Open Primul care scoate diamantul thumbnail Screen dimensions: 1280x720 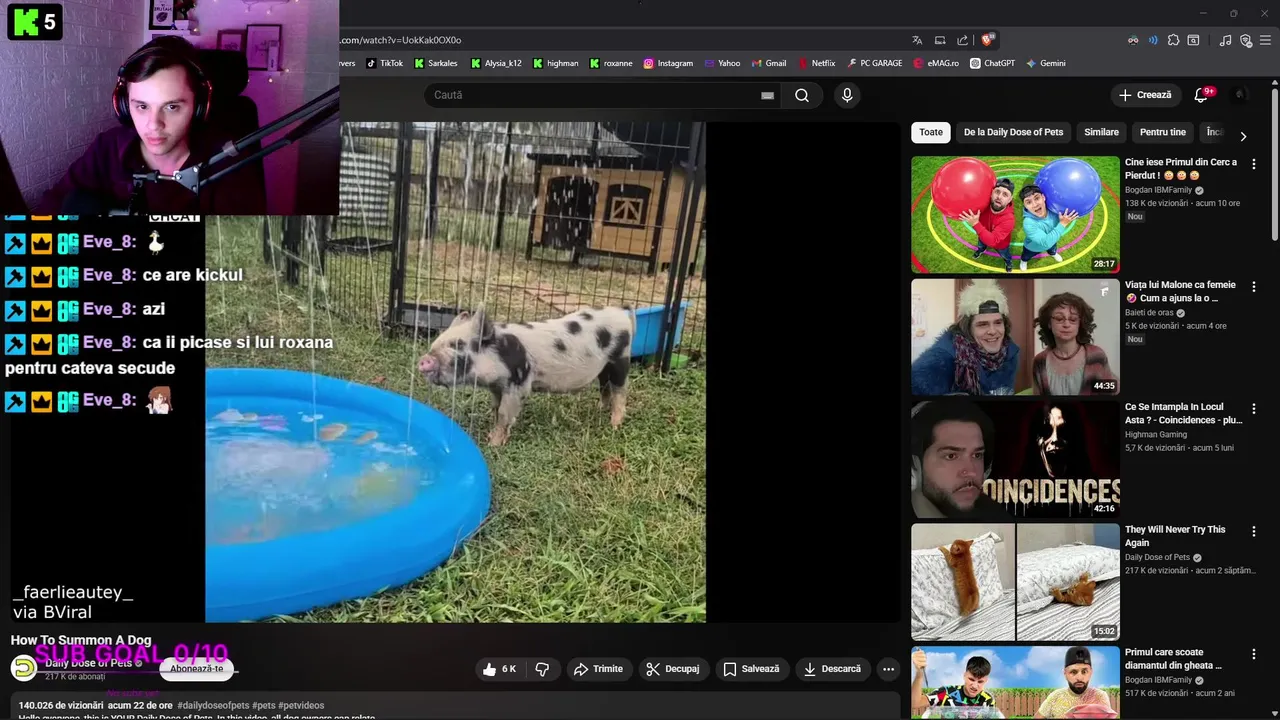tap(1015, 683)
